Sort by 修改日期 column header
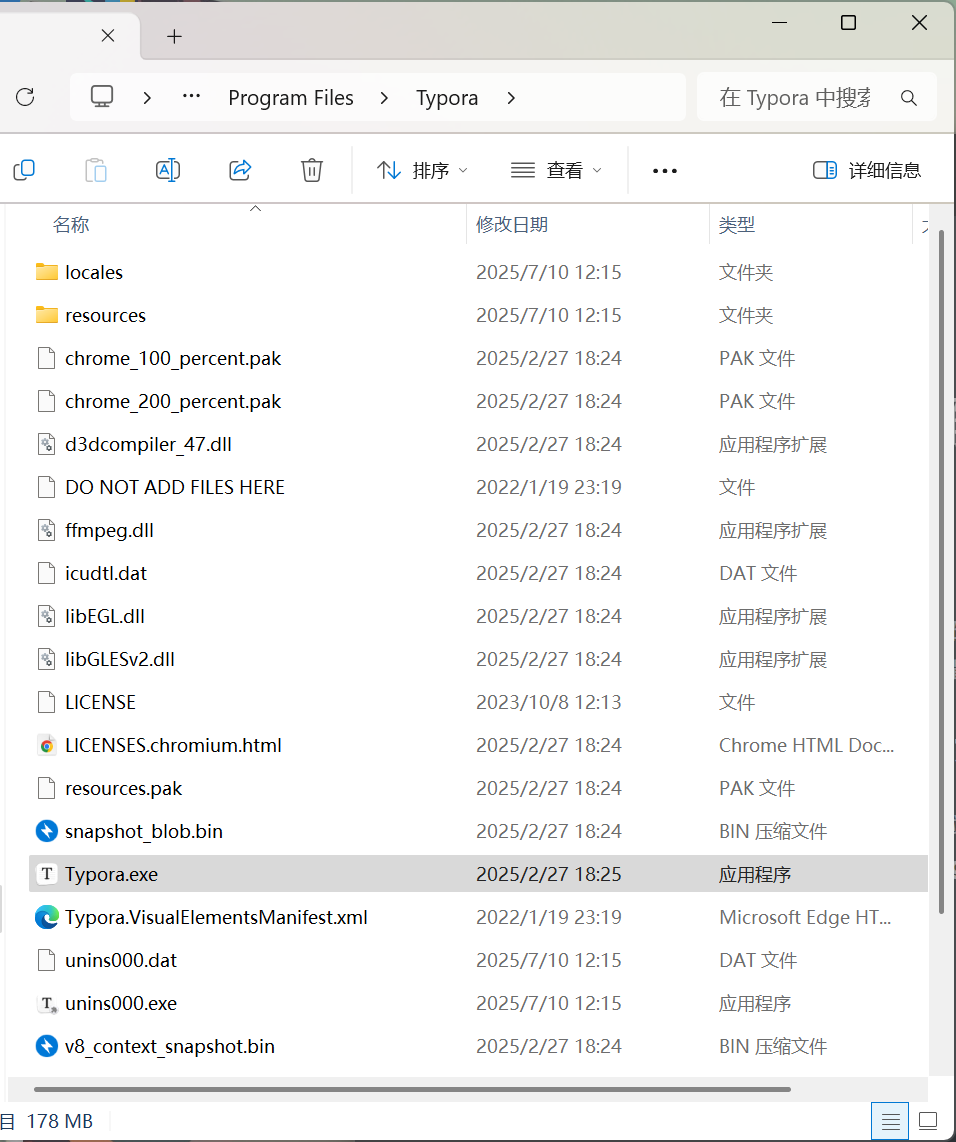956x1142 pixels. (x=512, y=225)
